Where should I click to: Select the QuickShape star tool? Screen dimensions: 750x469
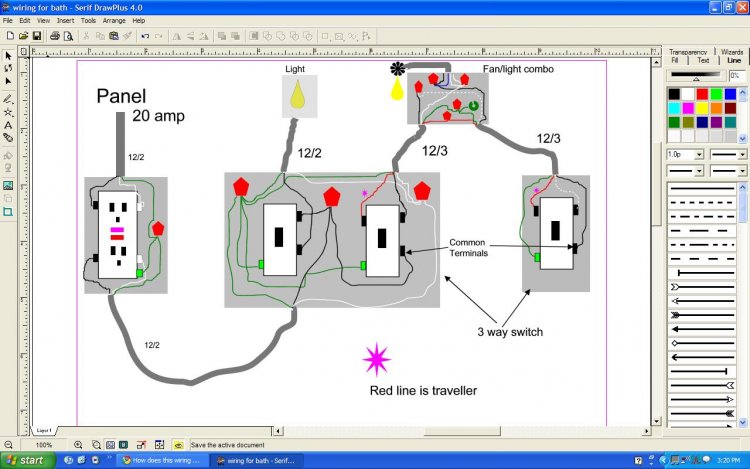[x=9, y=112]
